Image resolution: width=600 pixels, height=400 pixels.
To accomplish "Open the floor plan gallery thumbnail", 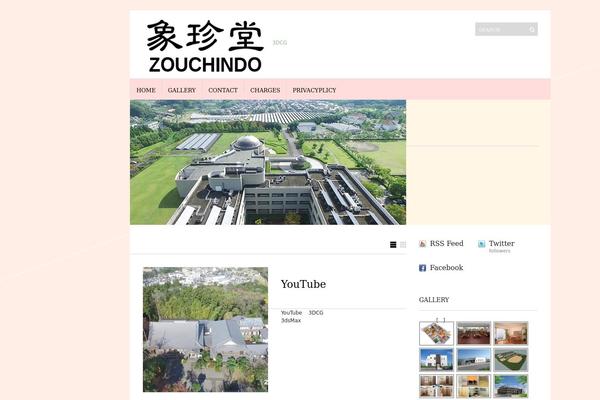I will click(x=436, y=334).
